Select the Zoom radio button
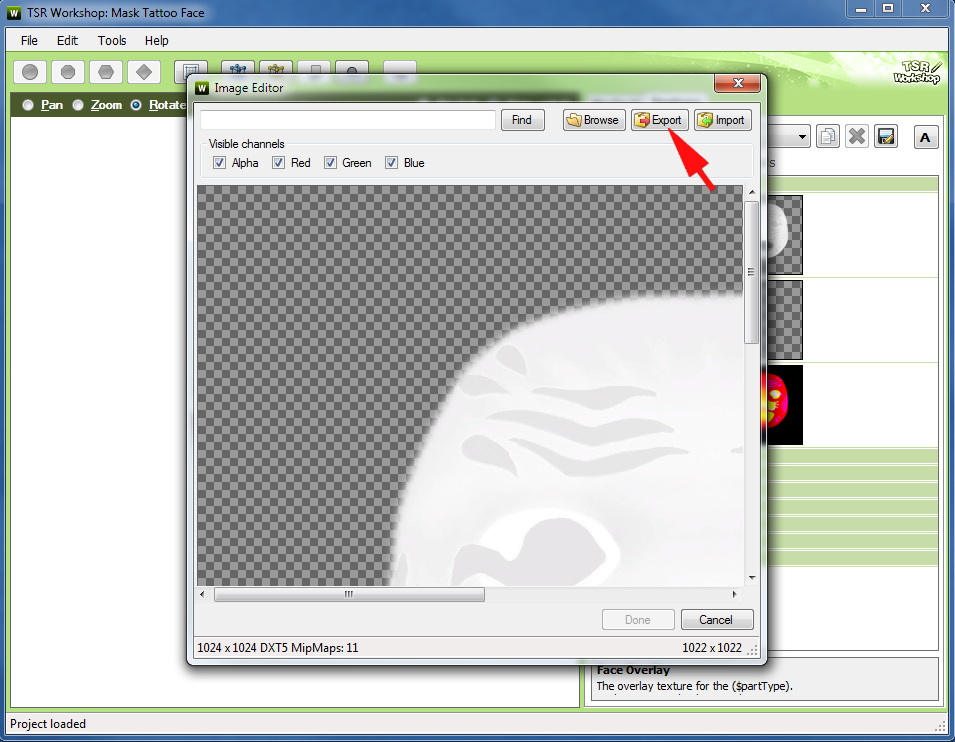The width and height of the screenshot is (955, 742). tap(78, 105)
